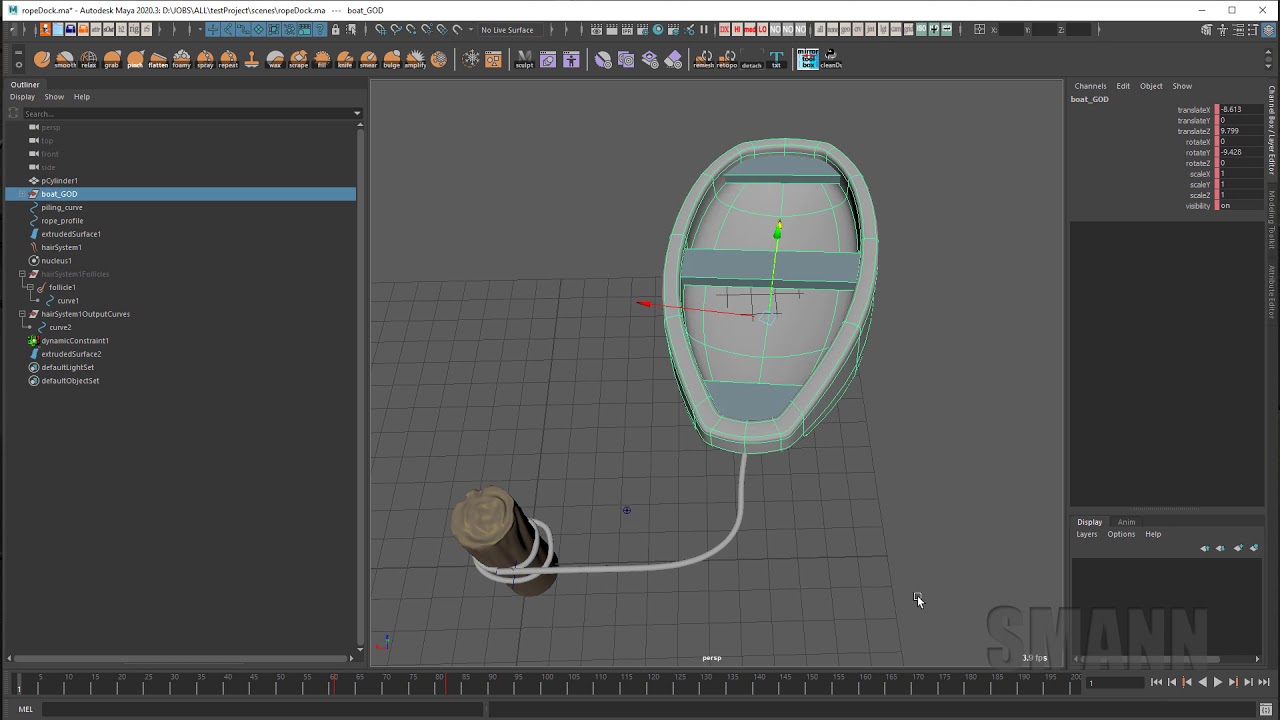The image size is (1280, 720).
Task: Click the Outliner search field
Action: click(187, 113)
